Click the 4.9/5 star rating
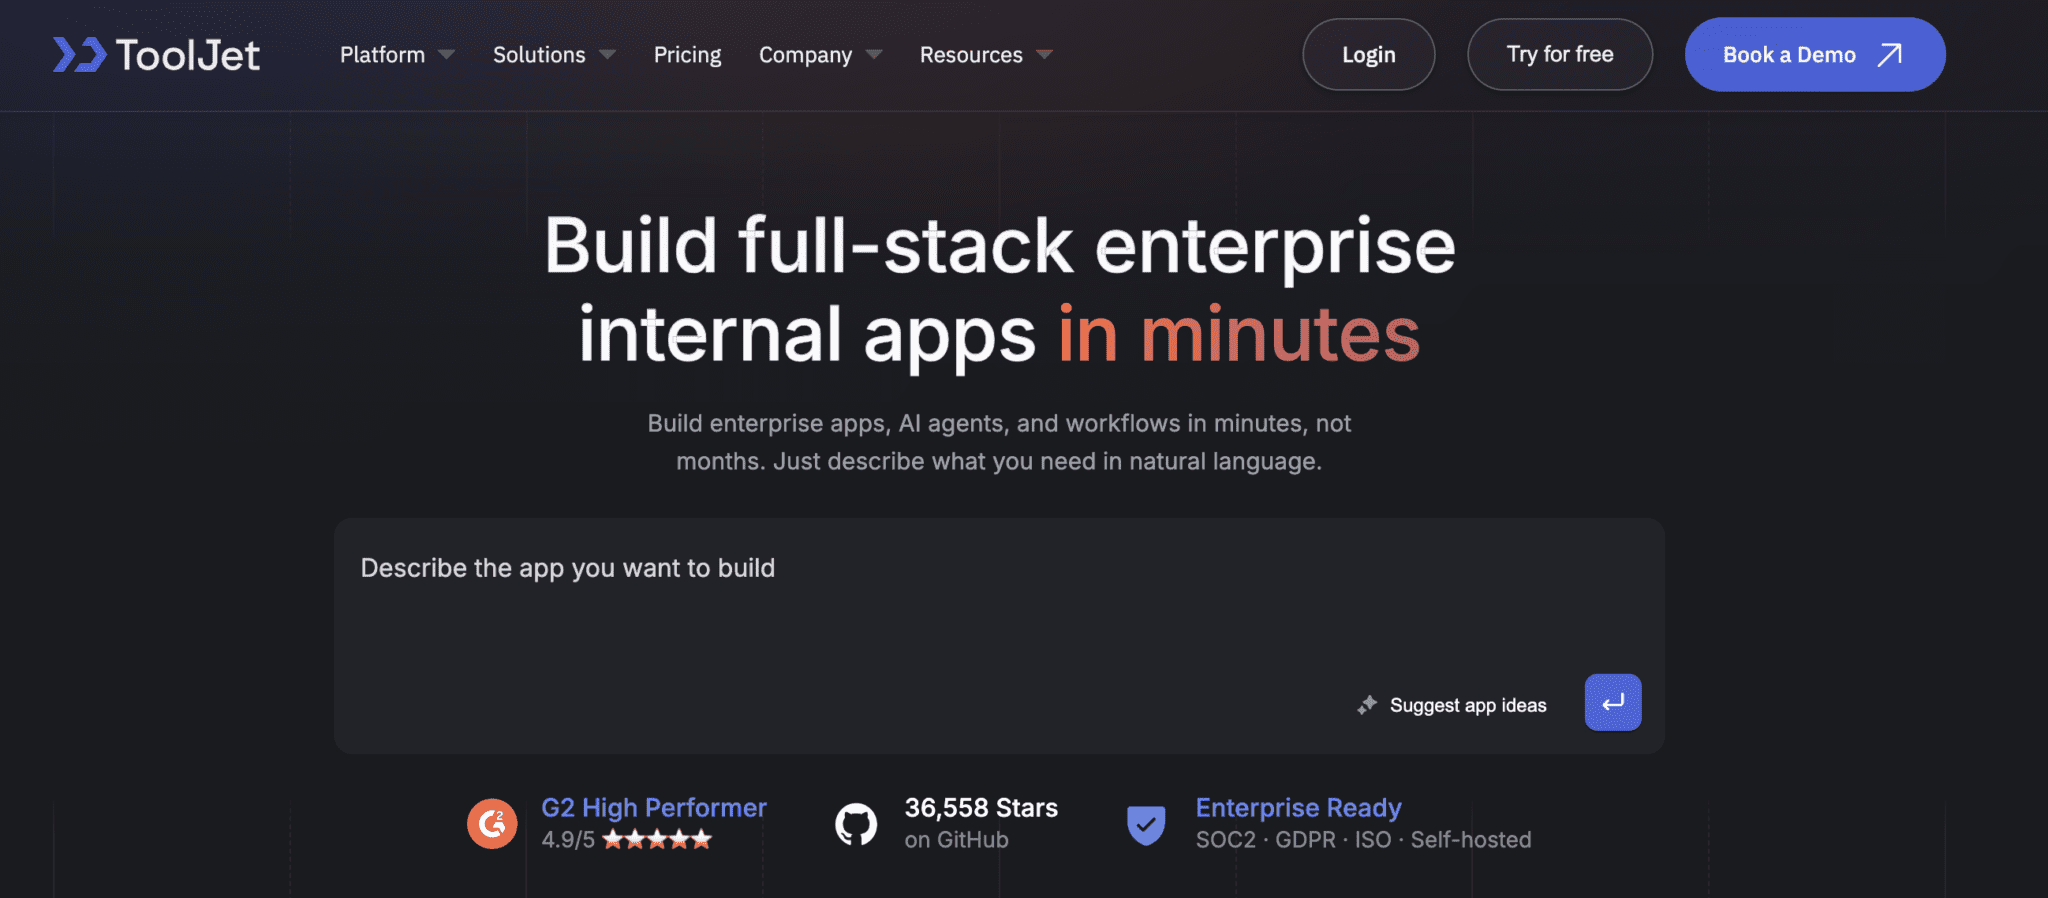The width and height of the screenshot is (2048, 898). [x=627, y=840]
